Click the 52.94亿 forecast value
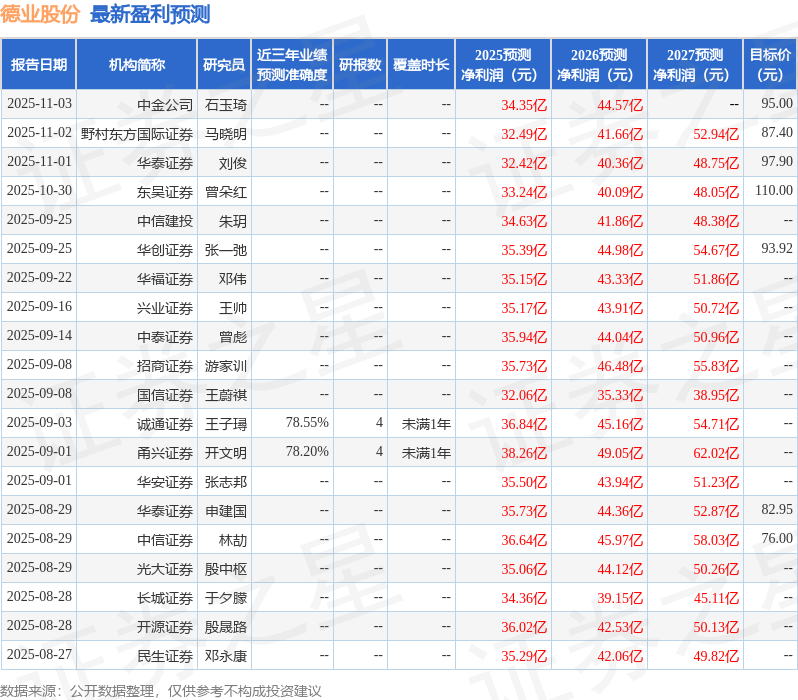 click(x=716, y=134)
